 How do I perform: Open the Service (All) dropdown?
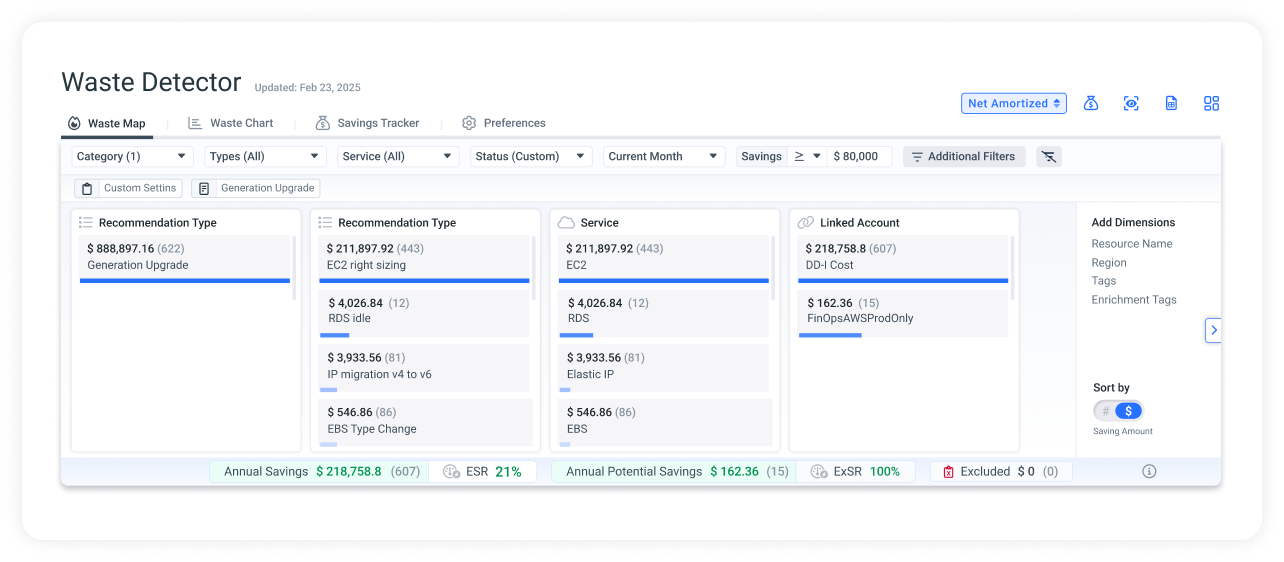click(398, 156)
